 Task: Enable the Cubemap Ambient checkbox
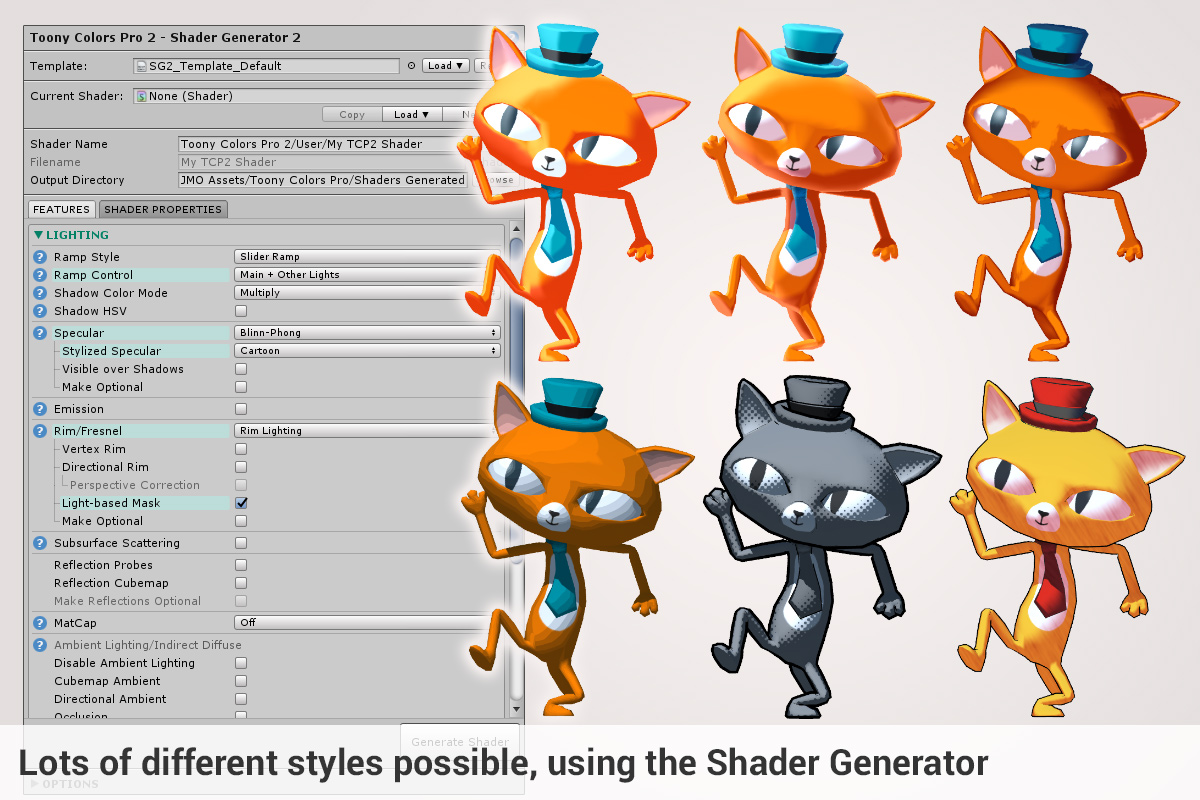[241, 681]
